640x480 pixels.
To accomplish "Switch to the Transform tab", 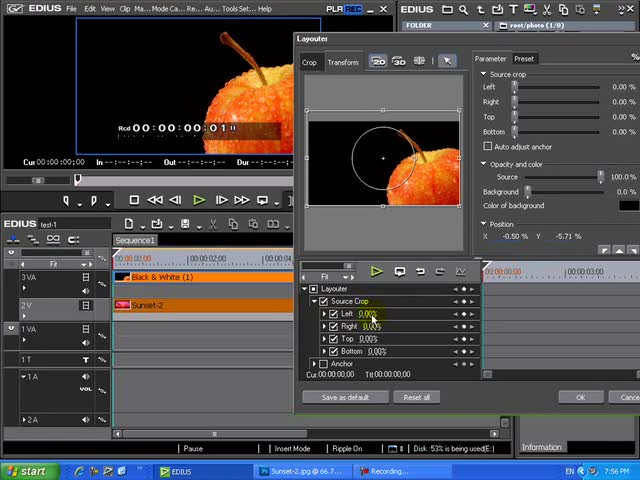I will [343, 62].
